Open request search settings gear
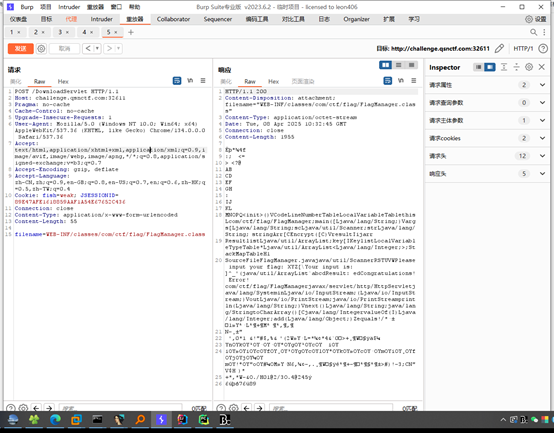 (x=23, y=408)
